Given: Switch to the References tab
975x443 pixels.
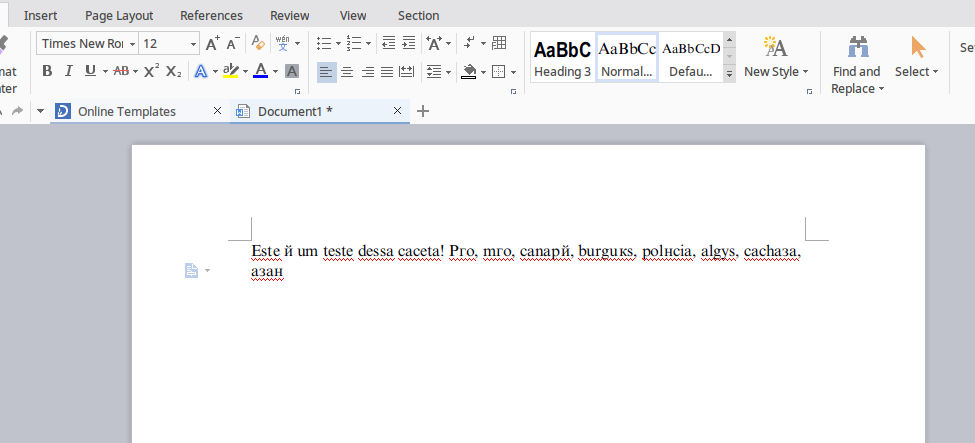Looking at the screenshot, I should (x=211, y=16).
